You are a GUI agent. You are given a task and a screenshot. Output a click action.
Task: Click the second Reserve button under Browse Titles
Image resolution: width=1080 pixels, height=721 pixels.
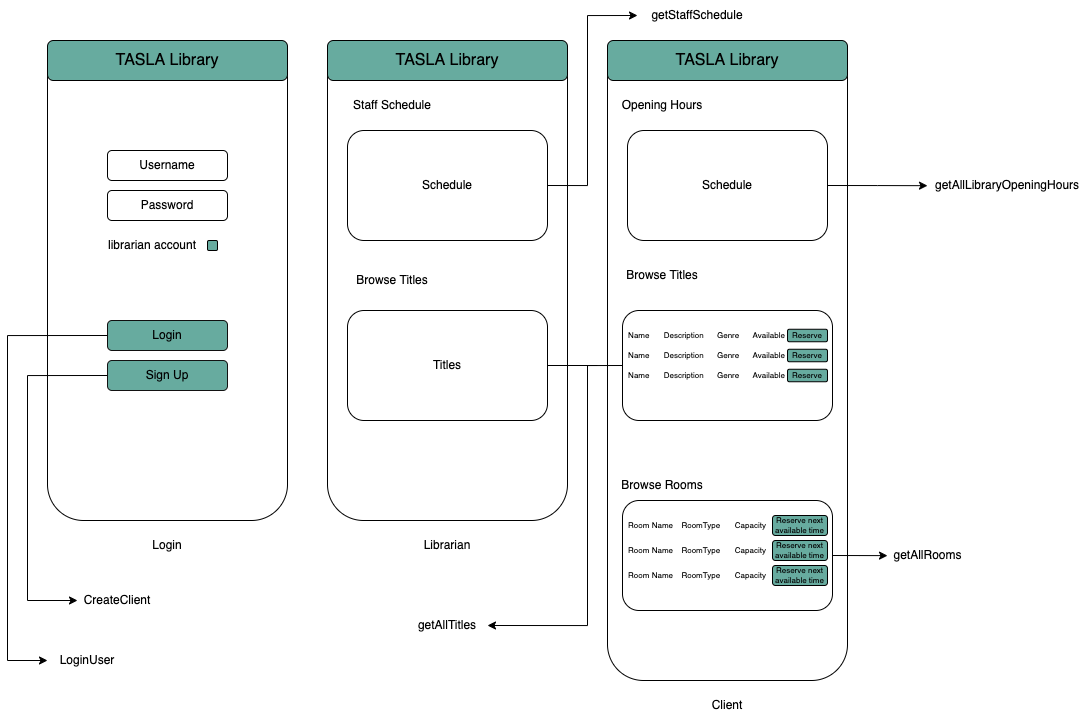807,355
